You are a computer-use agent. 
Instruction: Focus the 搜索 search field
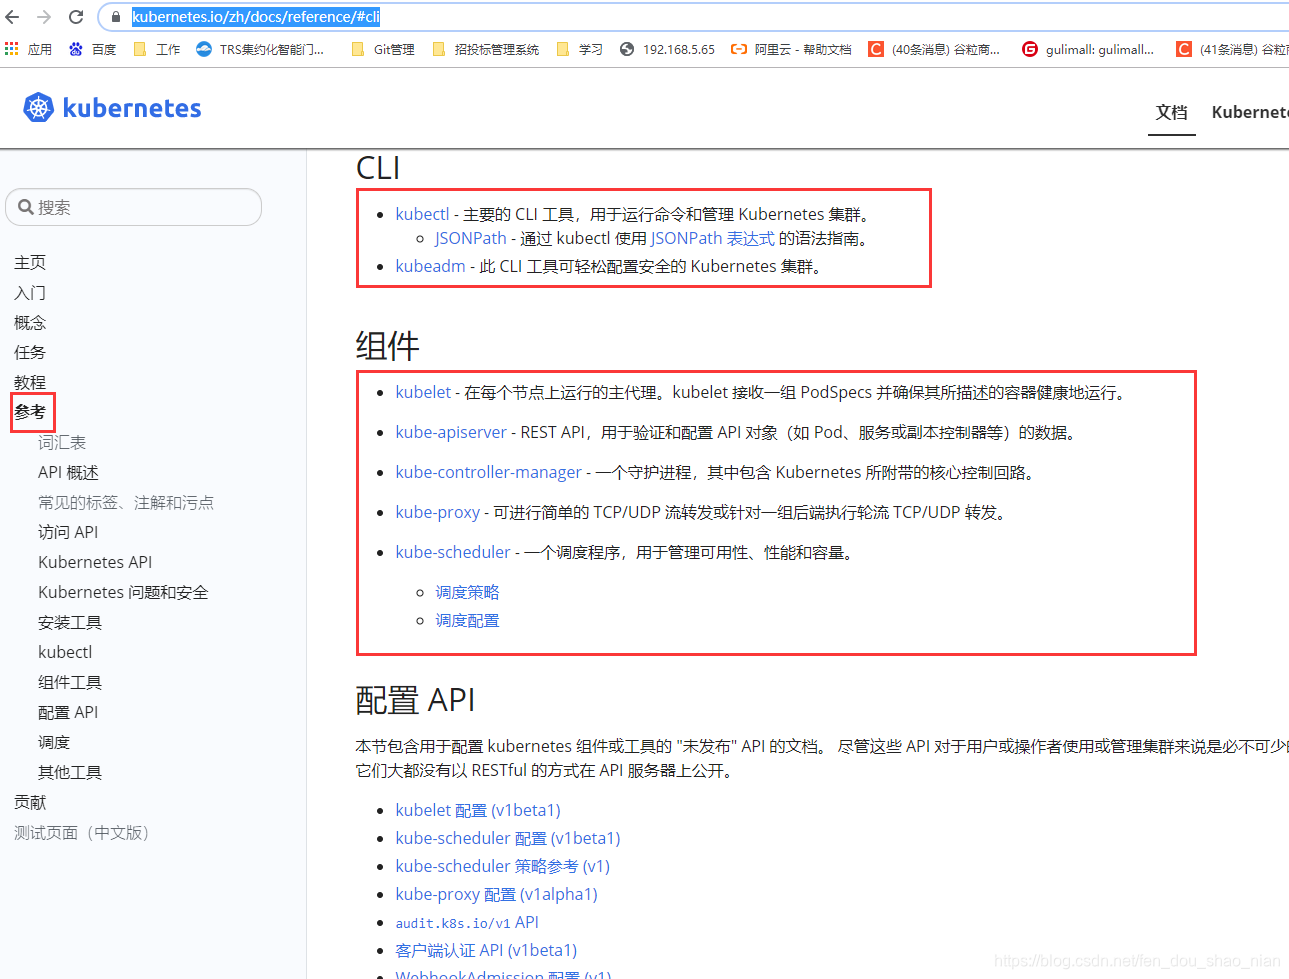(x=133, y=207)
